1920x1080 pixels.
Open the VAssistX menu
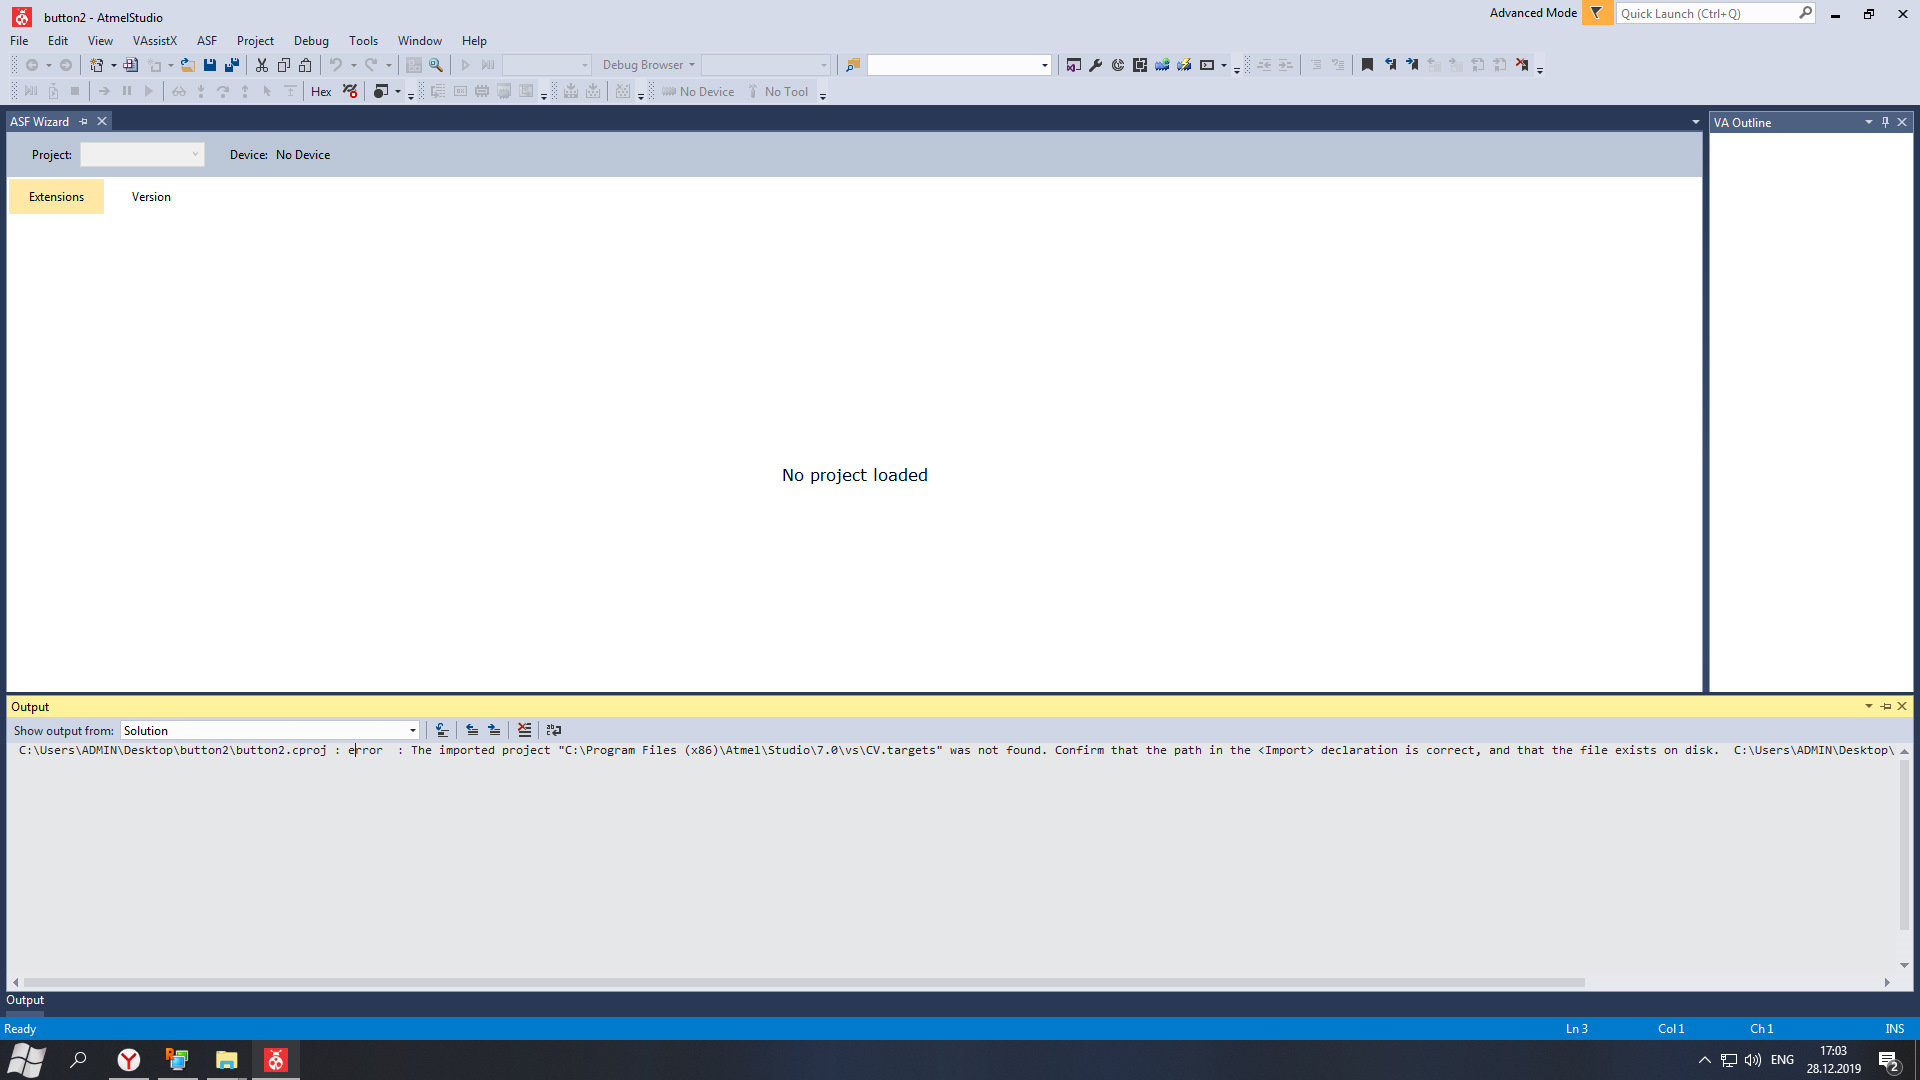(154, 41)
